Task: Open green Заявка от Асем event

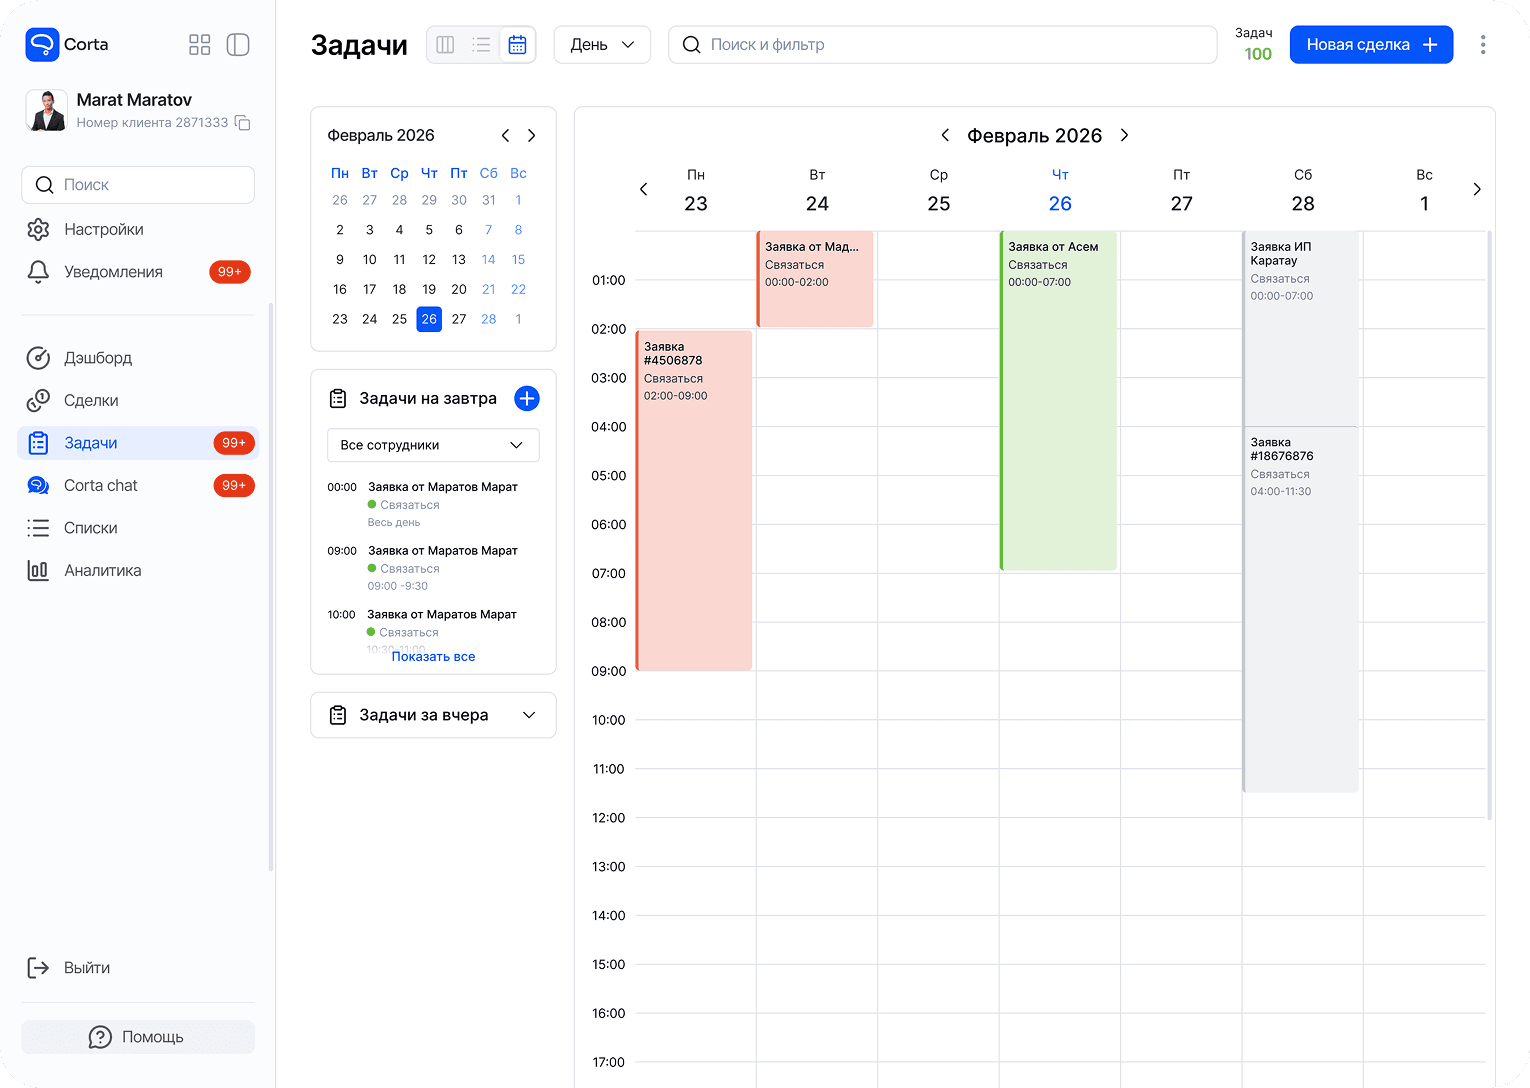Action: (x=1058, y=401)
